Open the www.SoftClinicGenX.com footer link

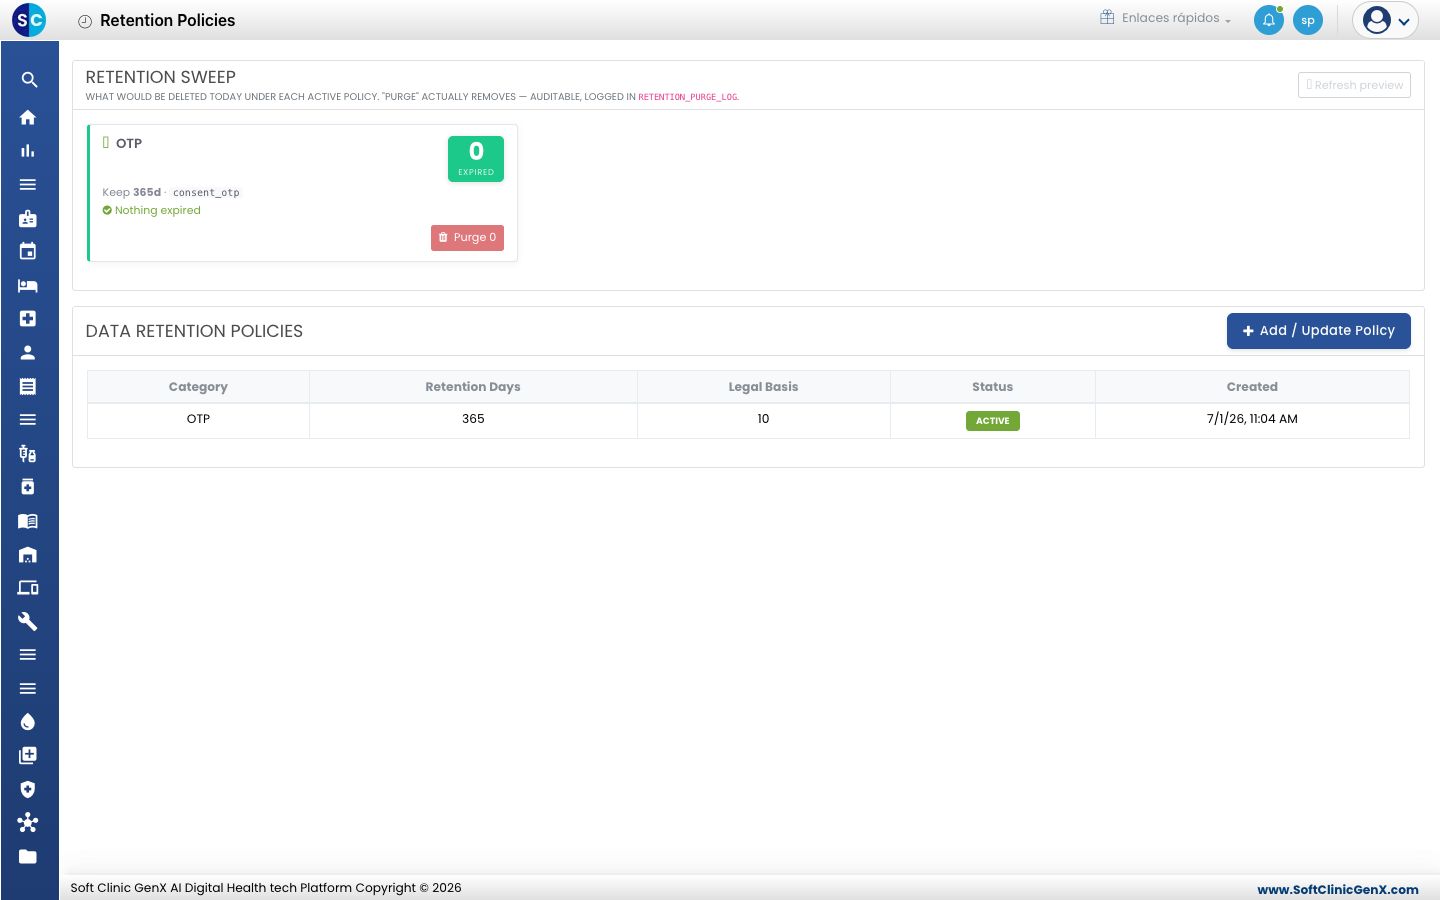click(x=1337, y=889)
